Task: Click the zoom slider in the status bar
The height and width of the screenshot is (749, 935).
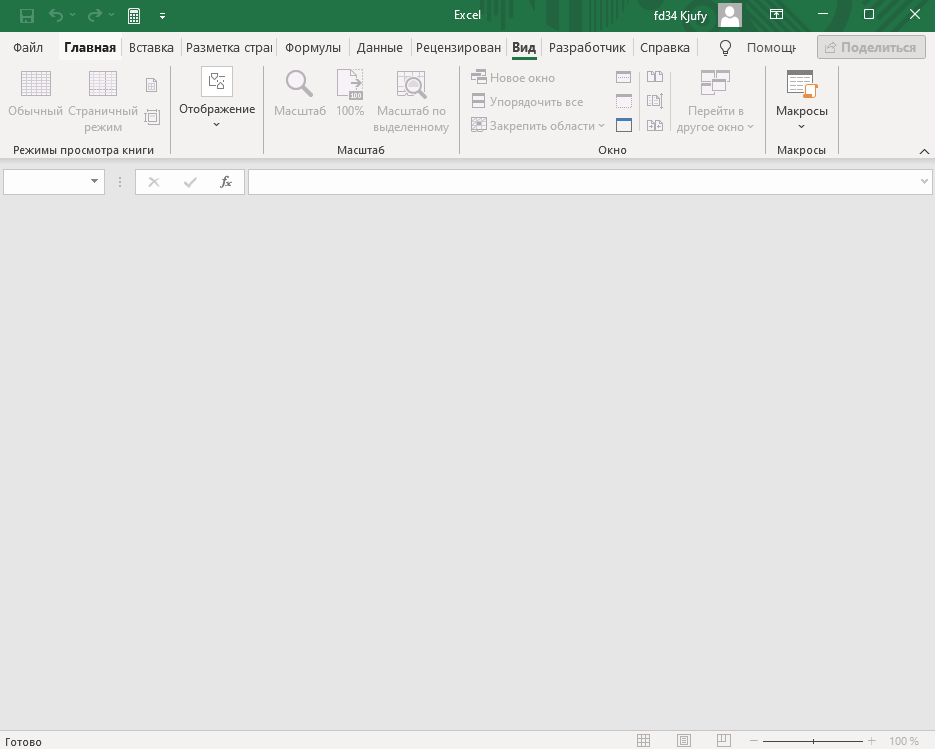Action: [x=813, y=741]
